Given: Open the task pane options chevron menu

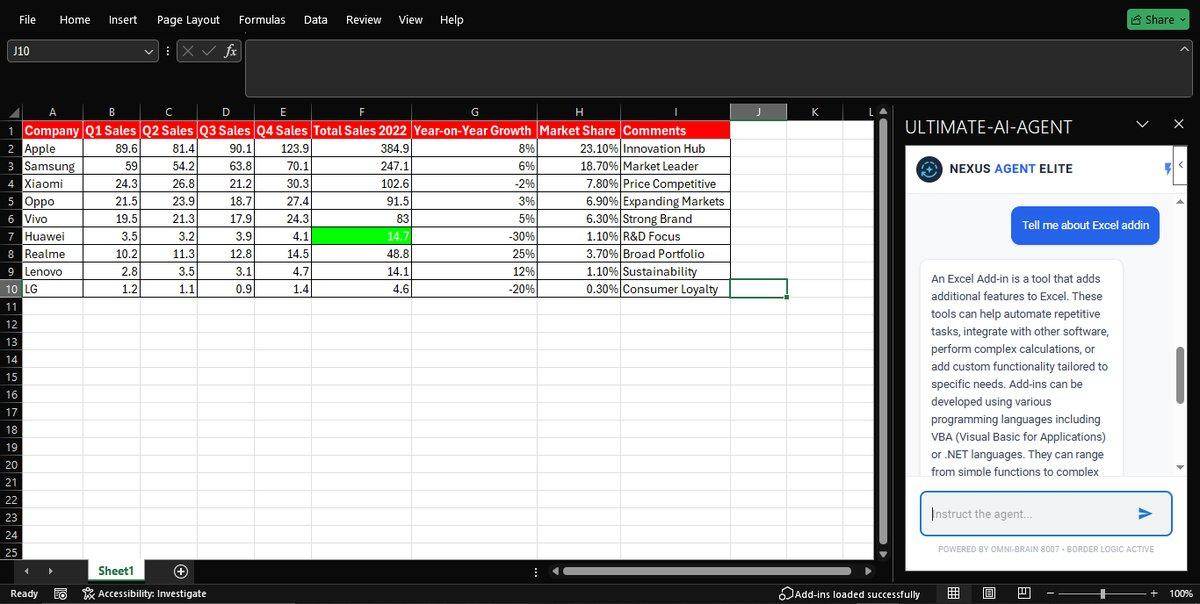Looking at the screenshot, I should click(x=1143, y=124).
